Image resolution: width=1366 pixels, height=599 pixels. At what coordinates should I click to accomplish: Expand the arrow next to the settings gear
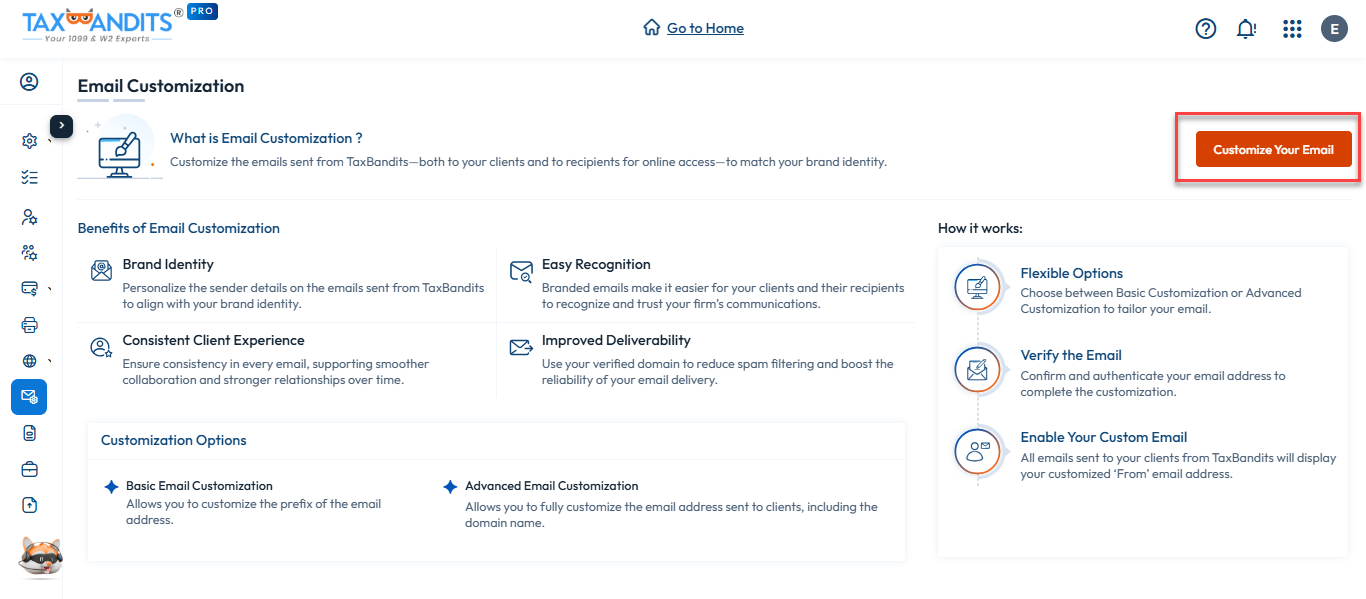click(50, 141)
